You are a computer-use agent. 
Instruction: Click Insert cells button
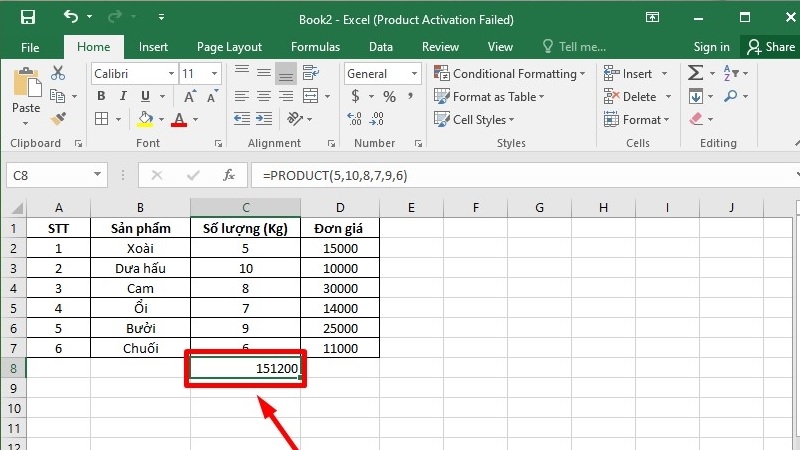pos(636,73)
